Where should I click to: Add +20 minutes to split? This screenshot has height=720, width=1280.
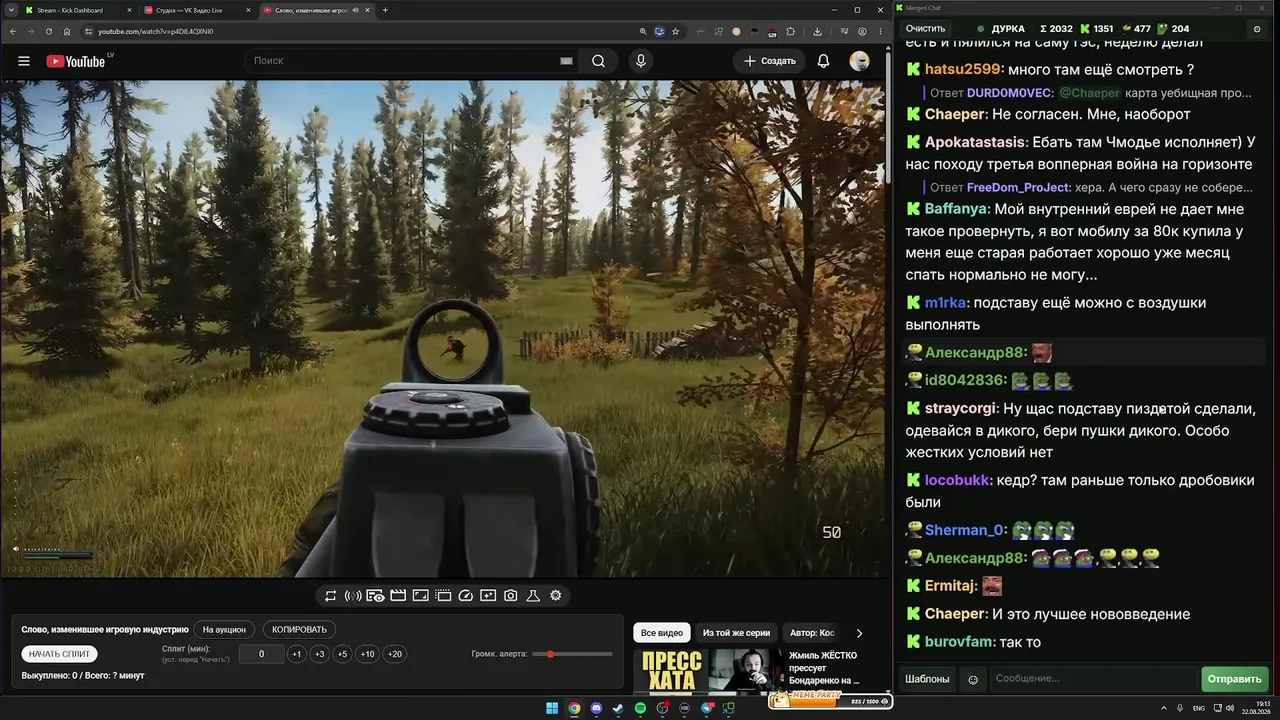point(394,654)
